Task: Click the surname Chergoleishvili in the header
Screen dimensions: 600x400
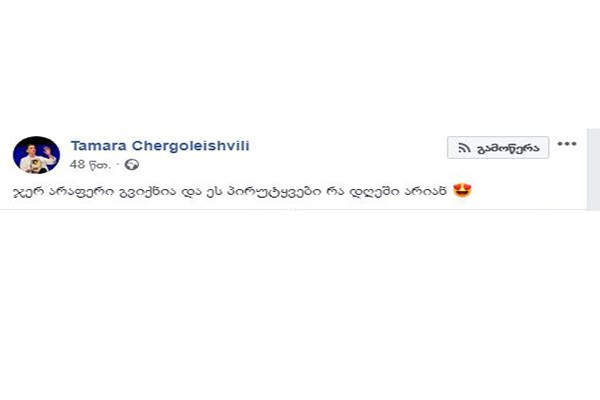Action: (191, 146)
